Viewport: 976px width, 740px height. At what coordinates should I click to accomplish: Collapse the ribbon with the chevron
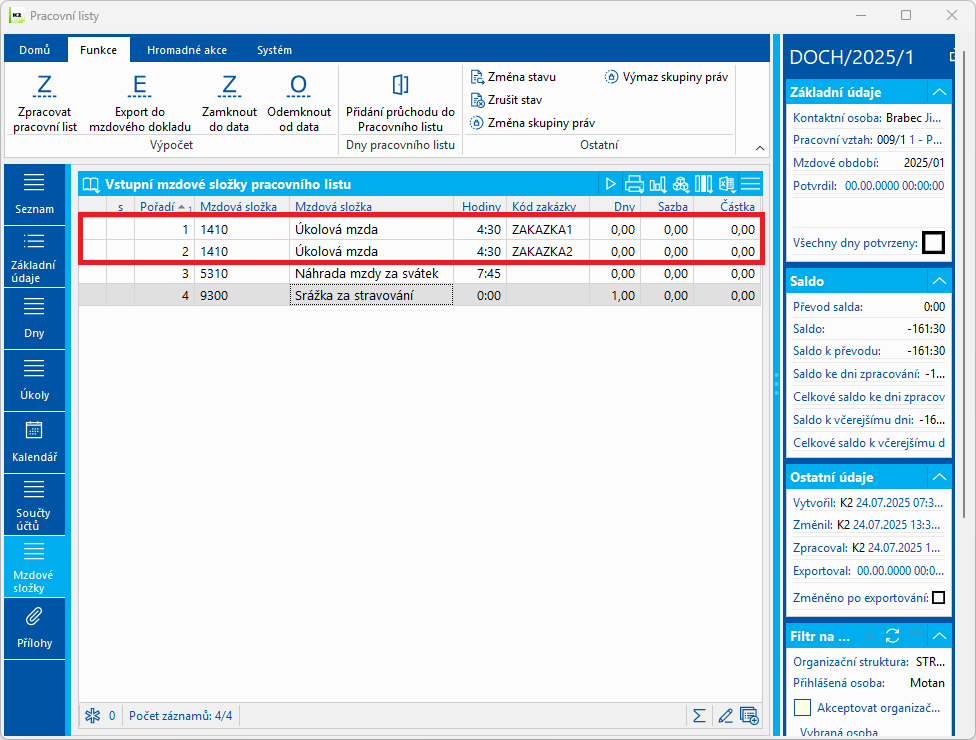coord(759,148)
